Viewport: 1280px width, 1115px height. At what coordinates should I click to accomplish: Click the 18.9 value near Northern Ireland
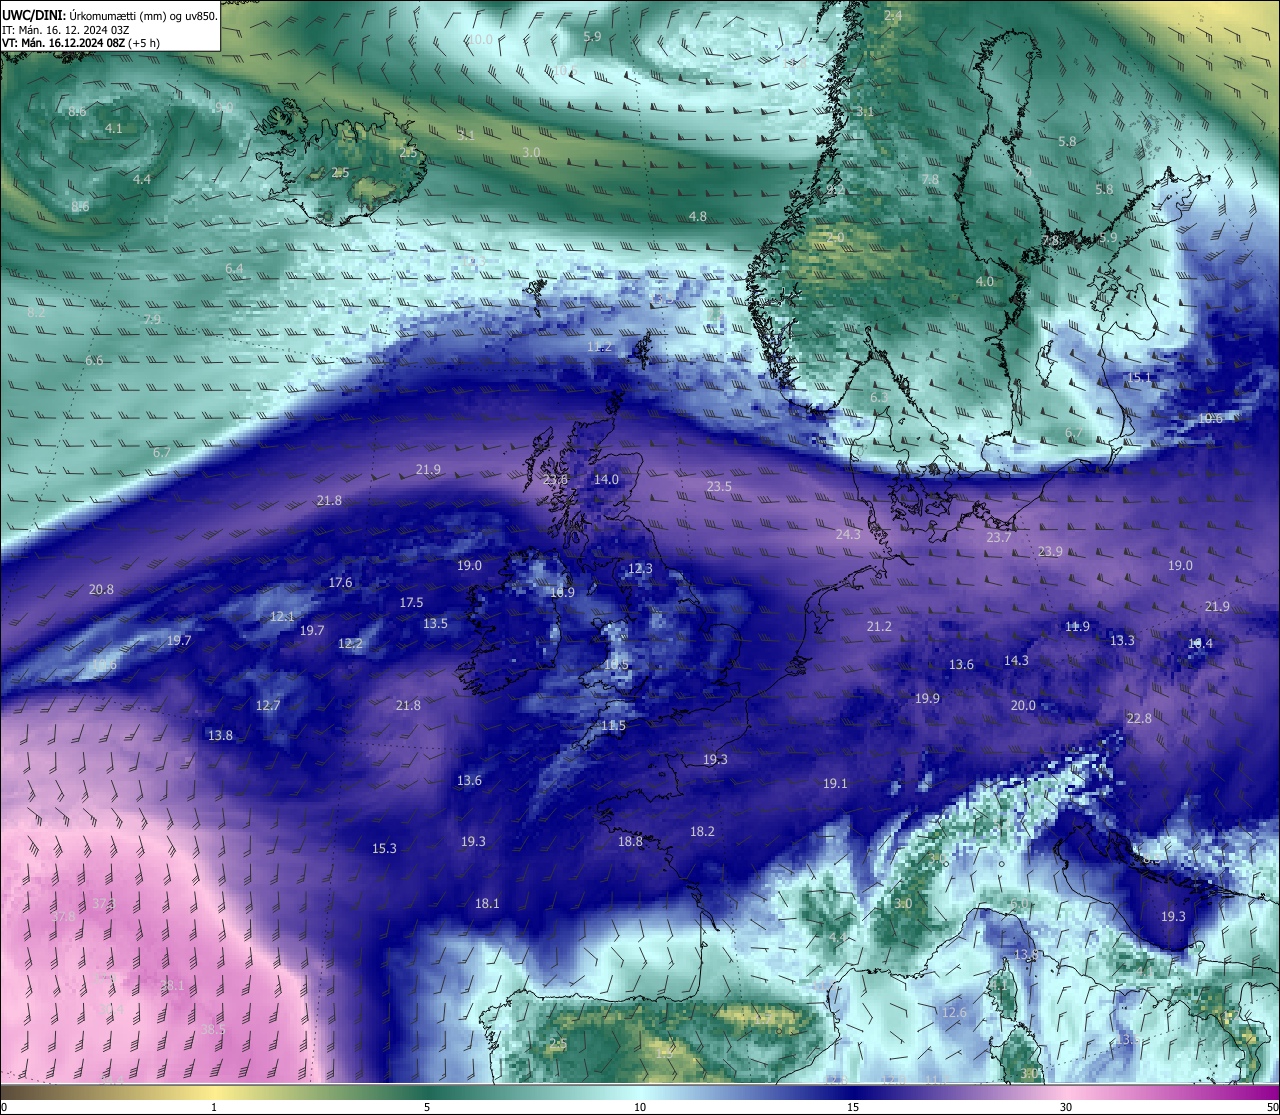pyautogui.click(x=562, y=592)
